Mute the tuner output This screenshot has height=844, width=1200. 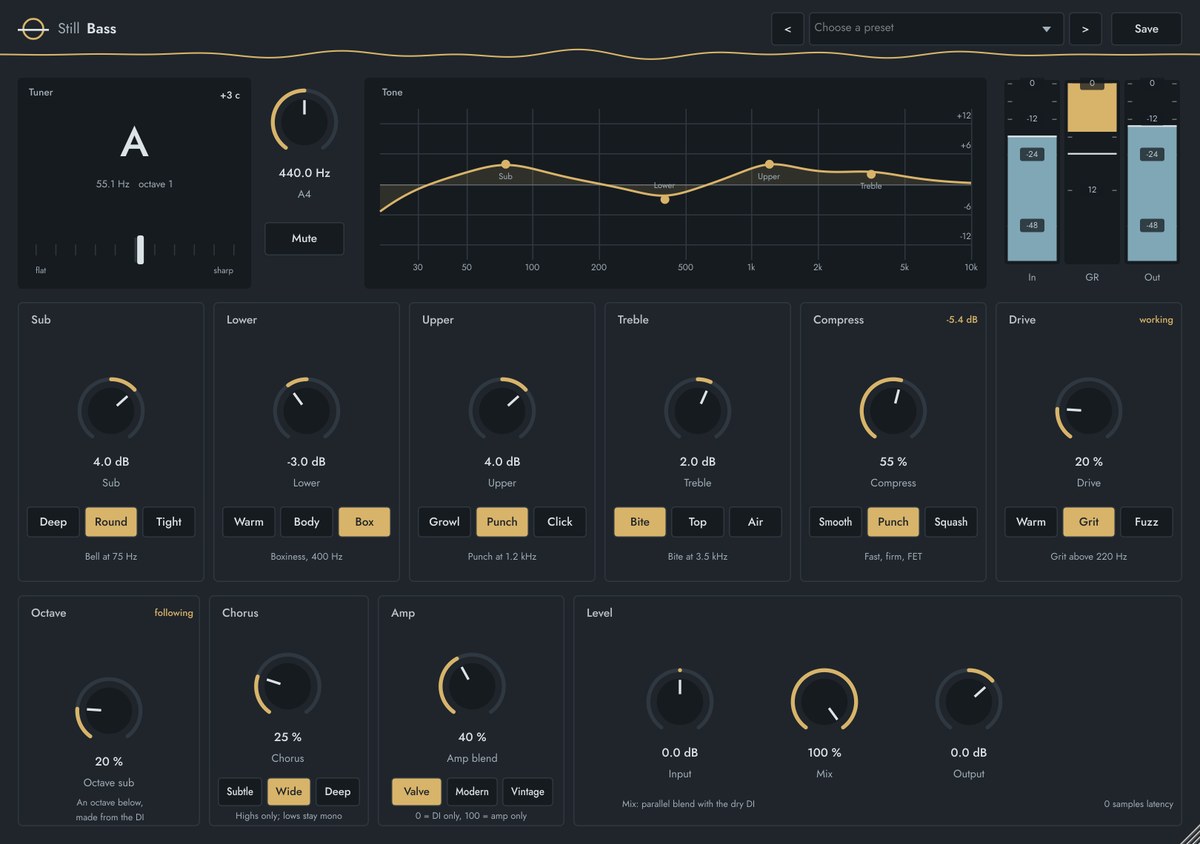pyautogui.click(x=304, y=239)
